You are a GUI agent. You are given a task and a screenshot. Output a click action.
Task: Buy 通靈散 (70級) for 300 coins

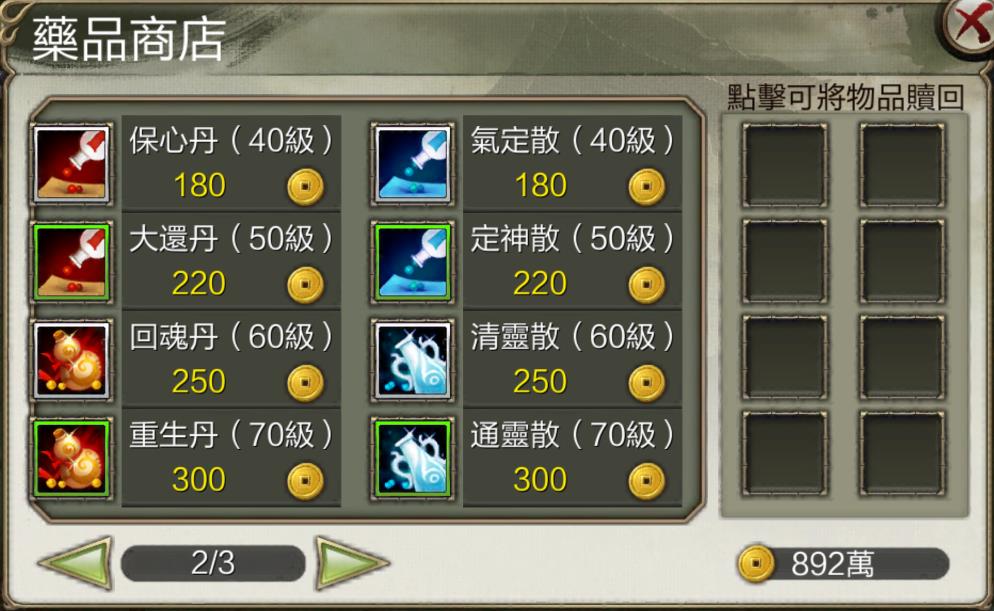coord(572,458)
